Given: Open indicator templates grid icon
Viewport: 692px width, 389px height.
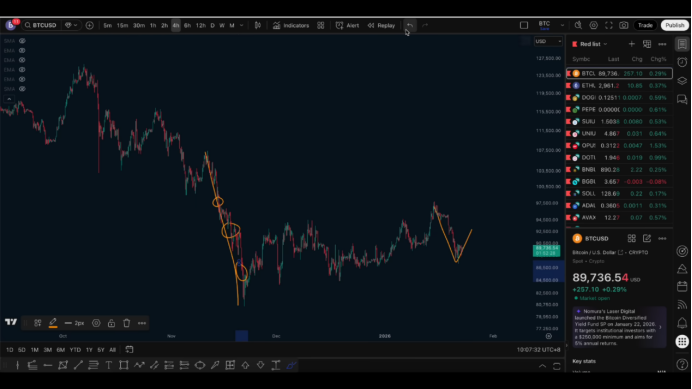Looking at the screenshot, I should [321, 25].
